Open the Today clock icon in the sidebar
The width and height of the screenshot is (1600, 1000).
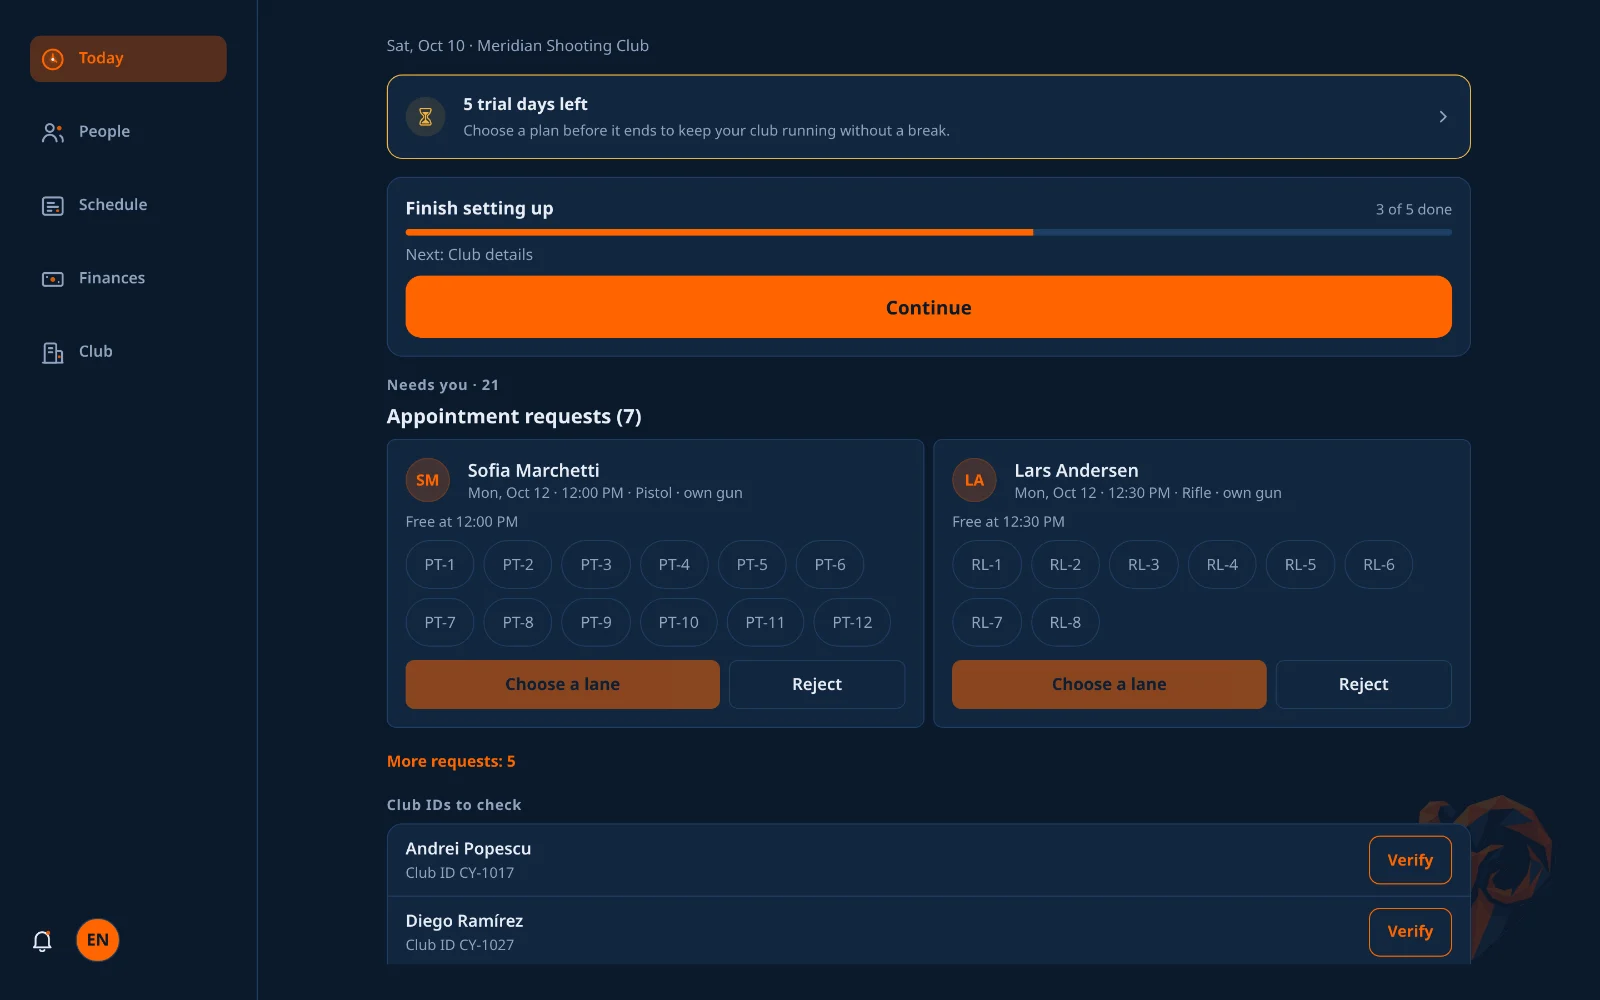(53, 59)
